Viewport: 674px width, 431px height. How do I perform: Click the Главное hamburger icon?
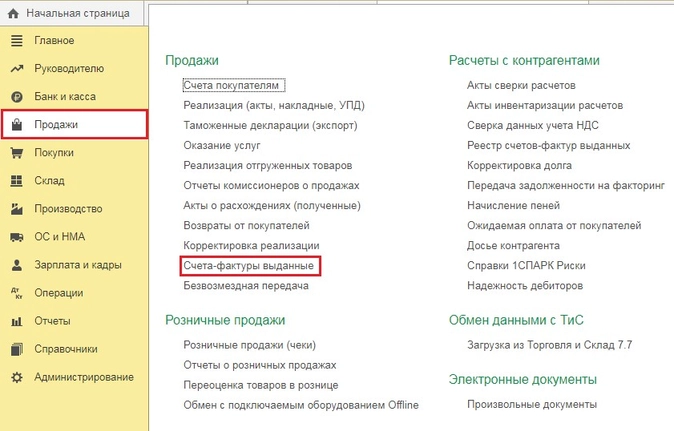pos(16,41)
